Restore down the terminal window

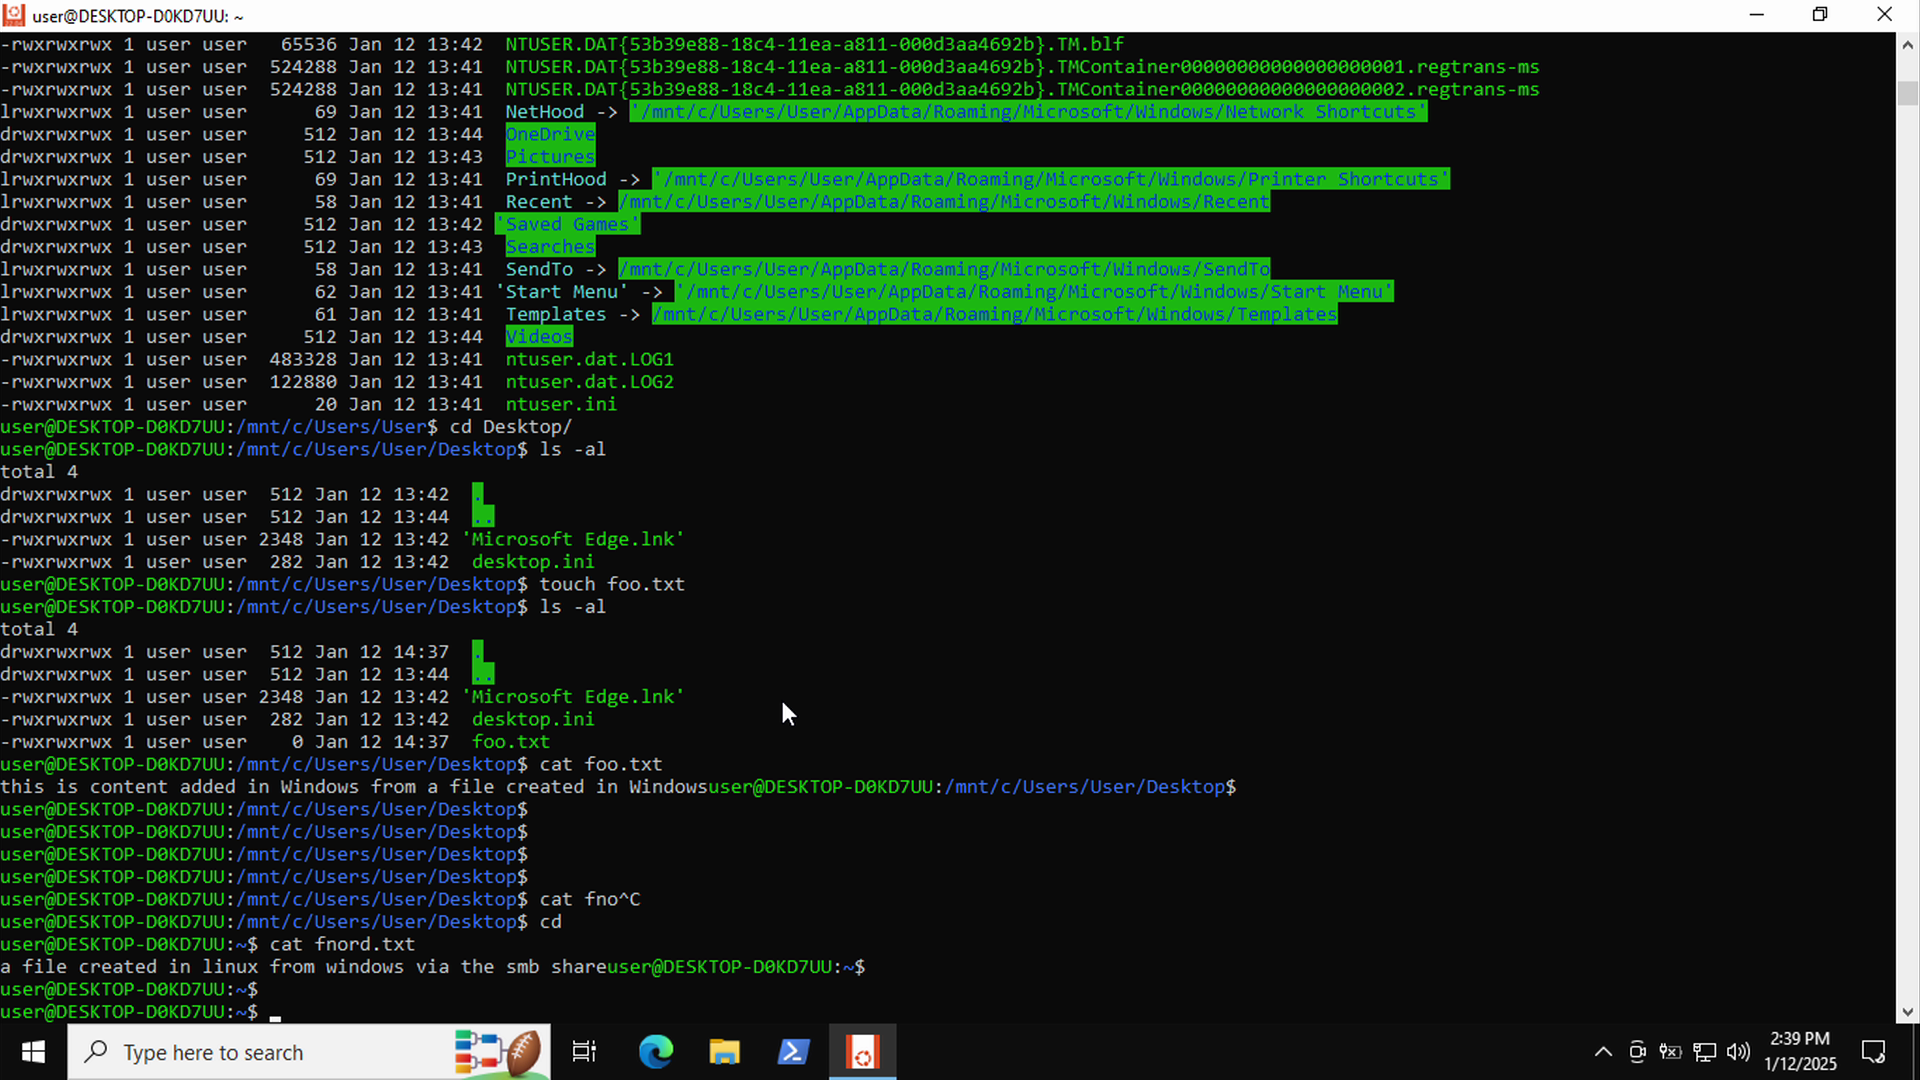coord(1820,15)
